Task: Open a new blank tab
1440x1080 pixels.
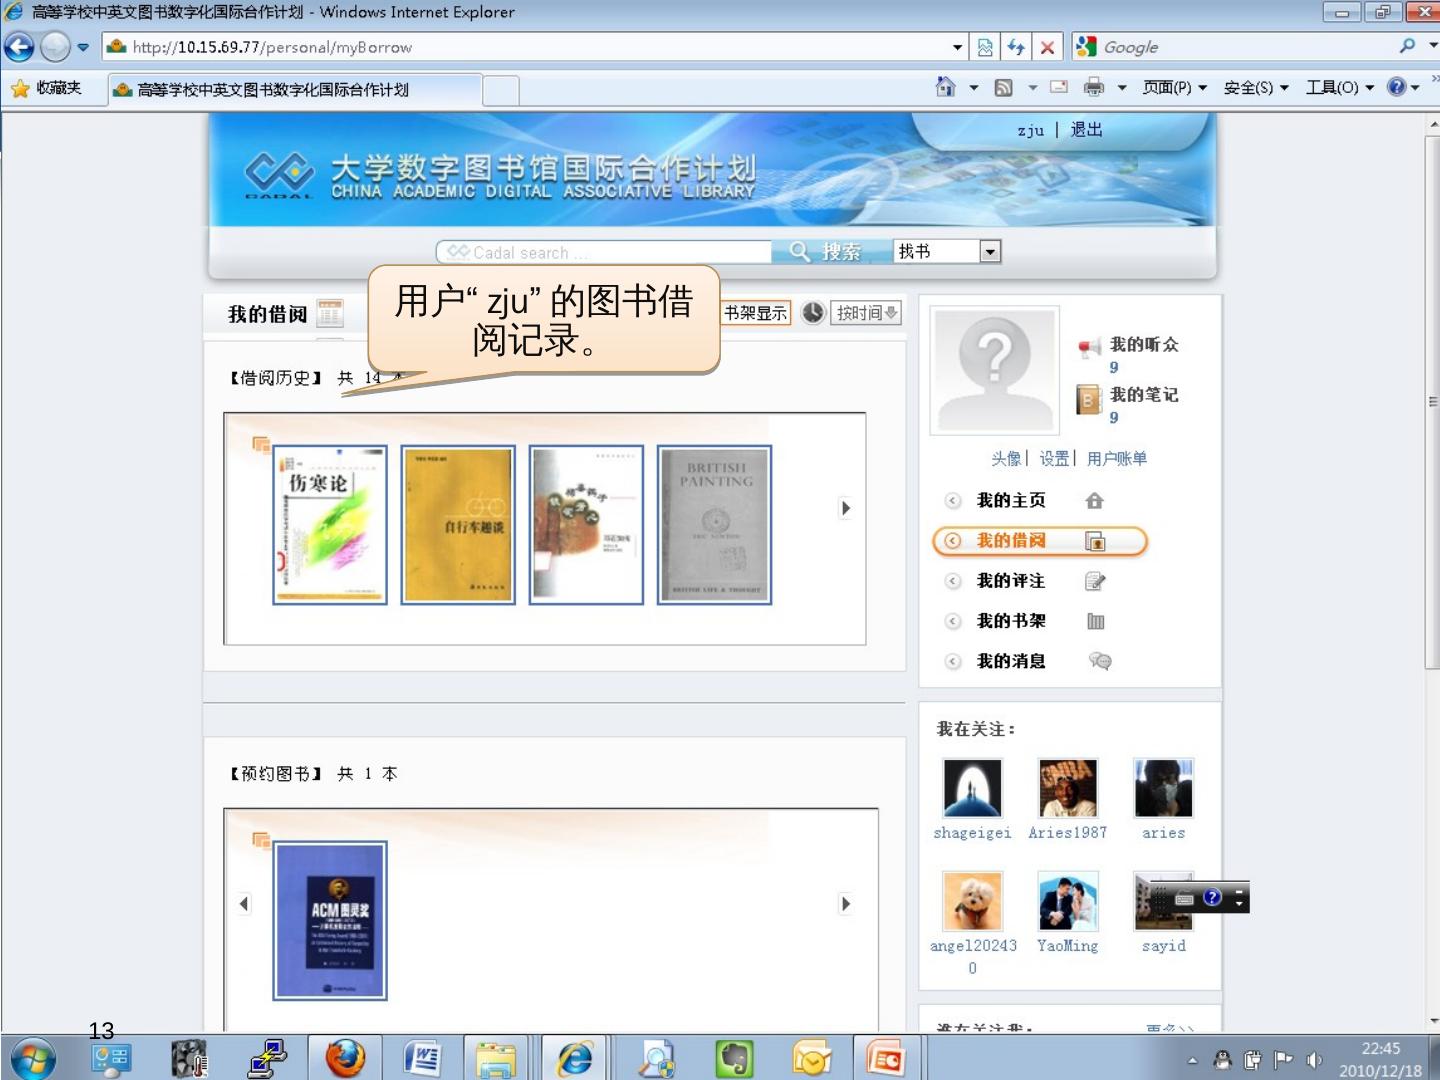Action: tap(502, 90)
